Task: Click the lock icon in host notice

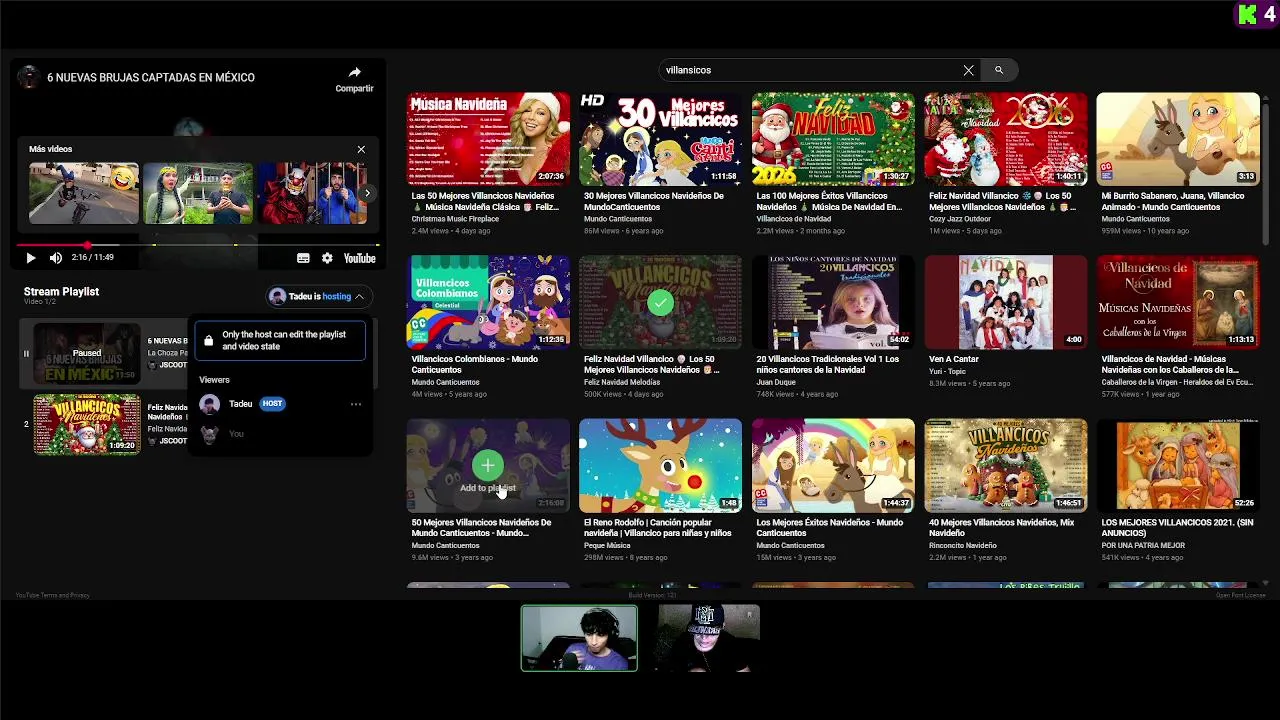Action: (x=208, y=341)
